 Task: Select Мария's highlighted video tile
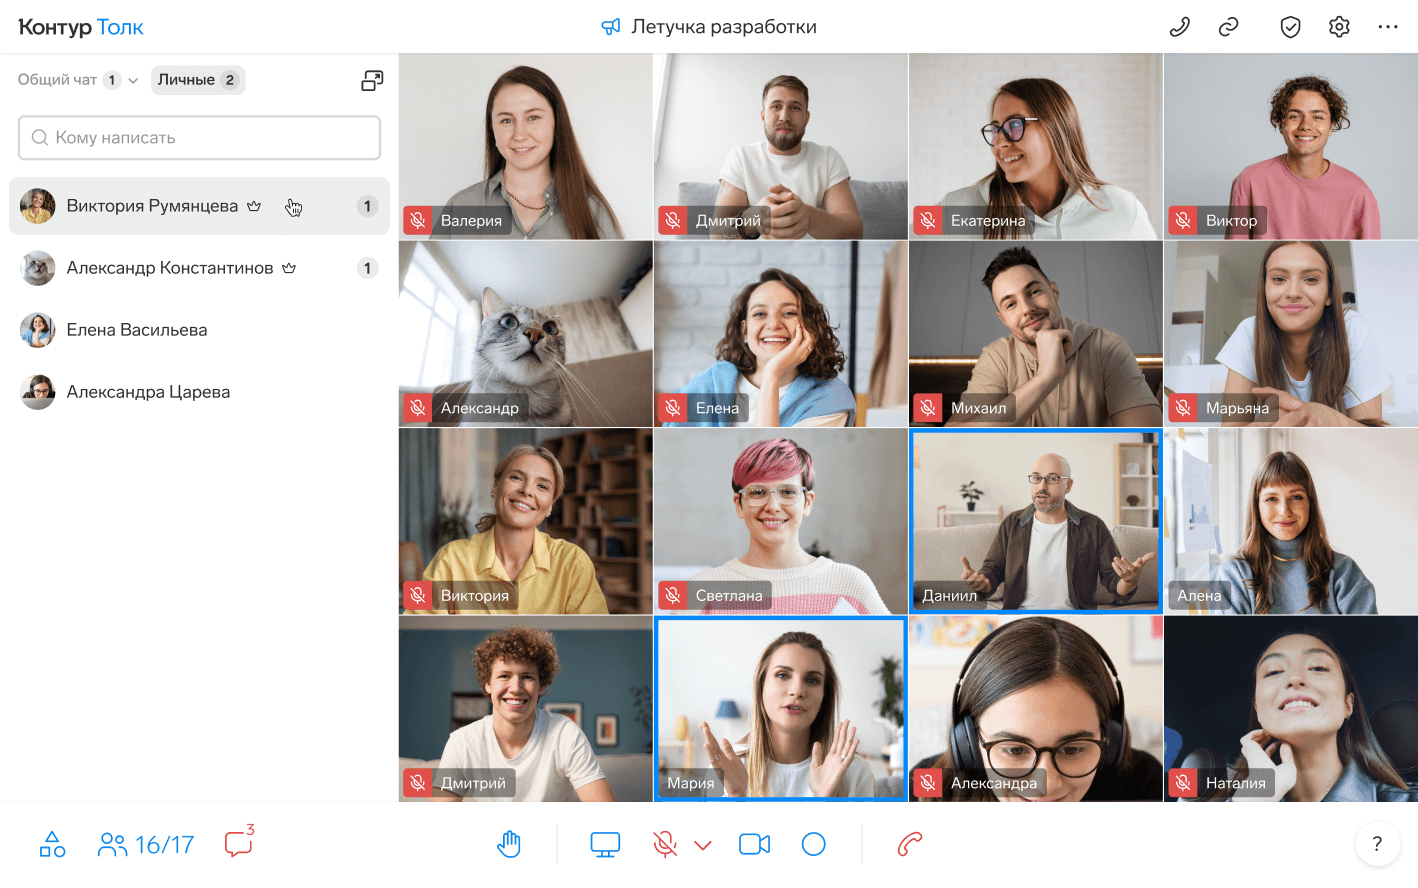click(x=781, y=709)
